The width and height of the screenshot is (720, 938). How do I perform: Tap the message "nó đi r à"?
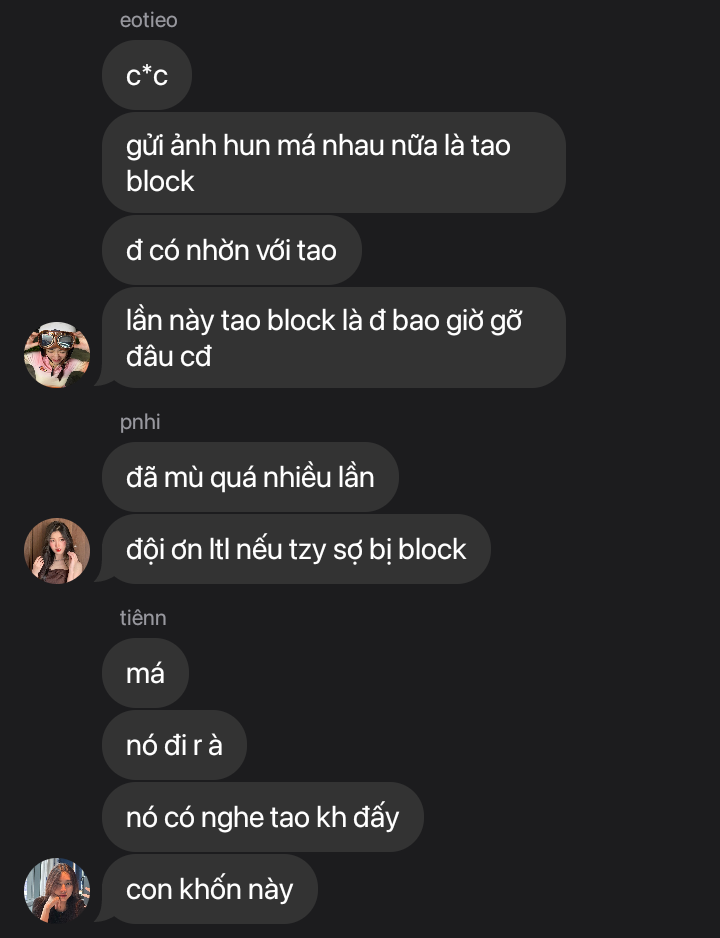click(175, 745)
